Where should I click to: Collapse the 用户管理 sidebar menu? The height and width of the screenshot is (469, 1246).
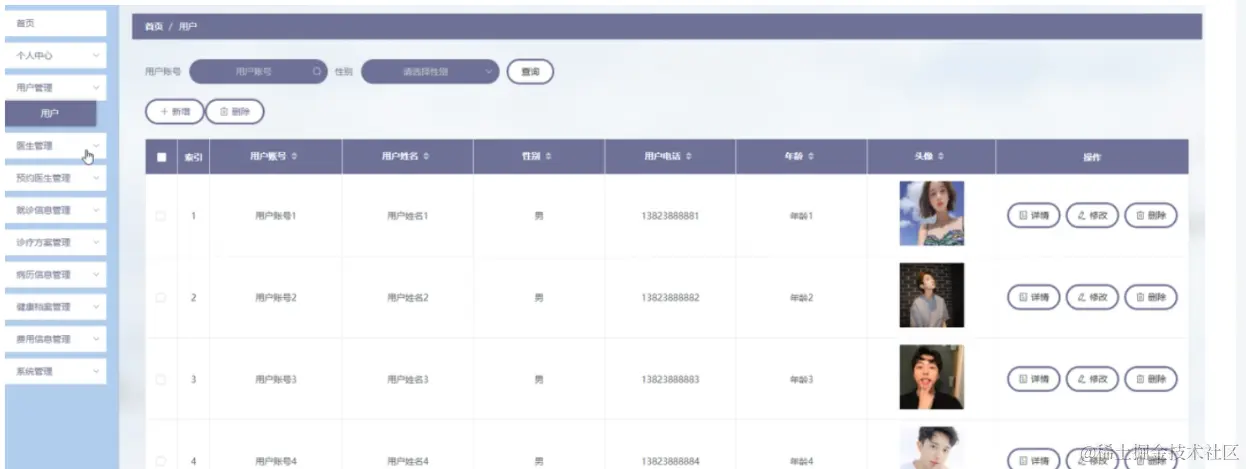tap(56, 88)
